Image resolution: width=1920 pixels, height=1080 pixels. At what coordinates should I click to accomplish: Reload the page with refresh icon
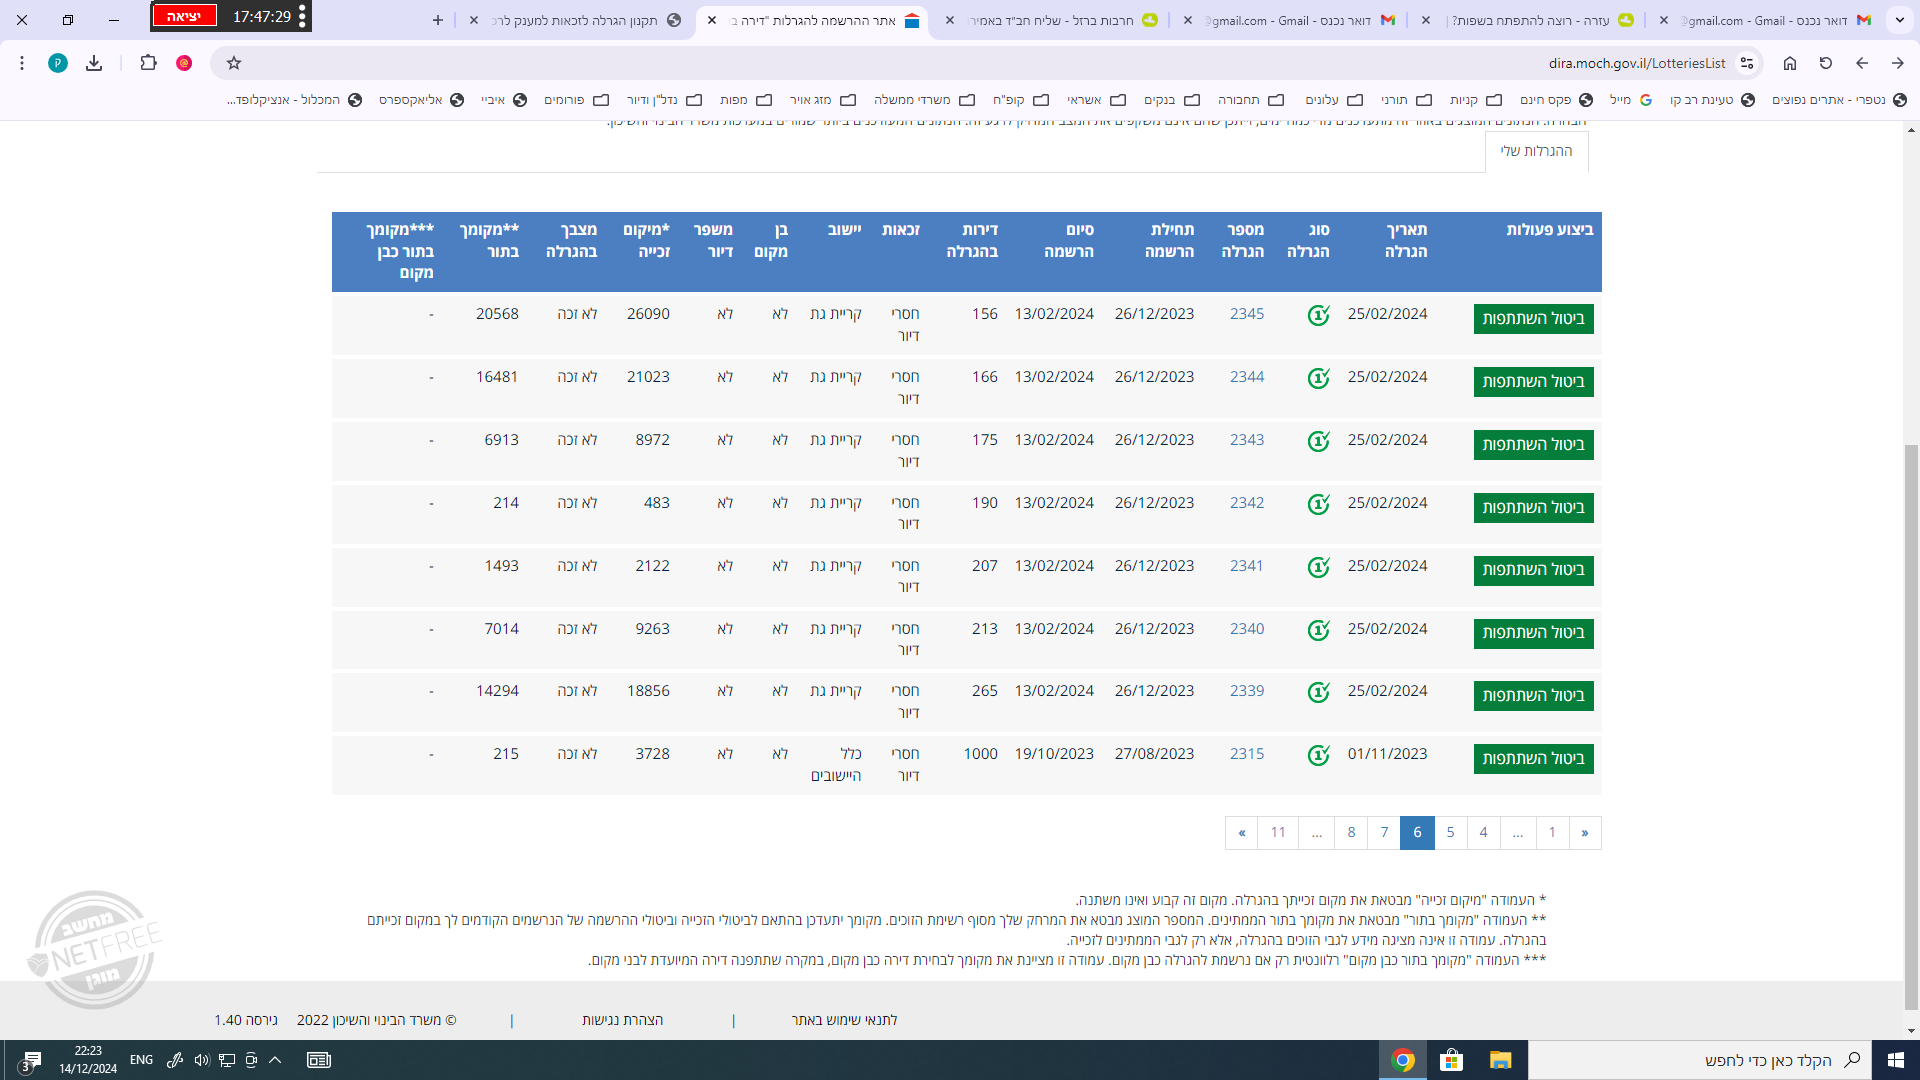(1826, 63)
